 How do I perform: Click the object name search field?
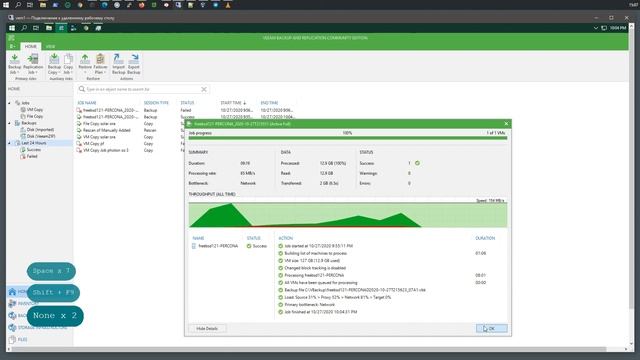(143, 89)
